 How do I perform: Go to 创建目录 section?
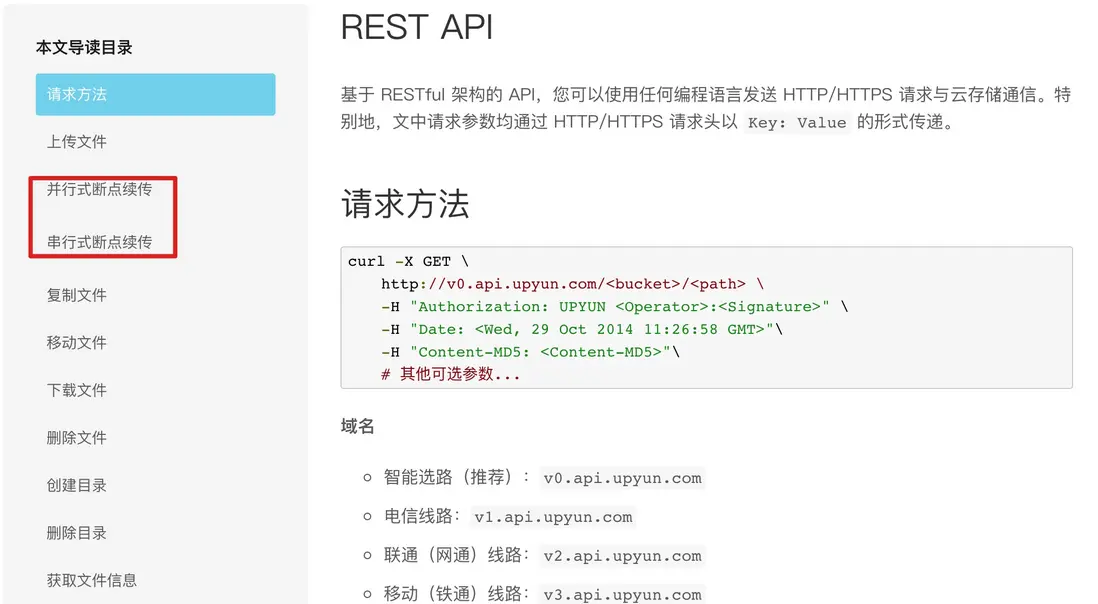click(77, 485)
